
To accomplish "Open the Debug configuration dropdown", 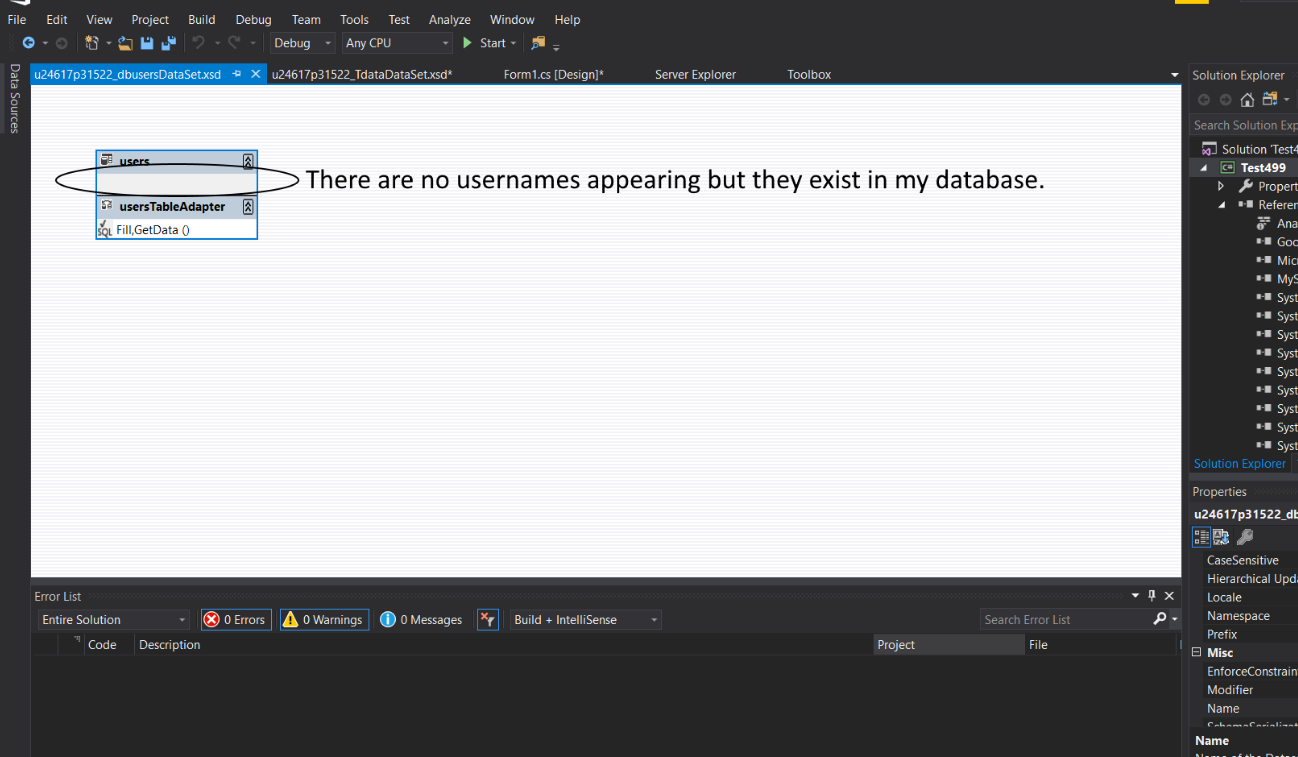I will [304, 43].
